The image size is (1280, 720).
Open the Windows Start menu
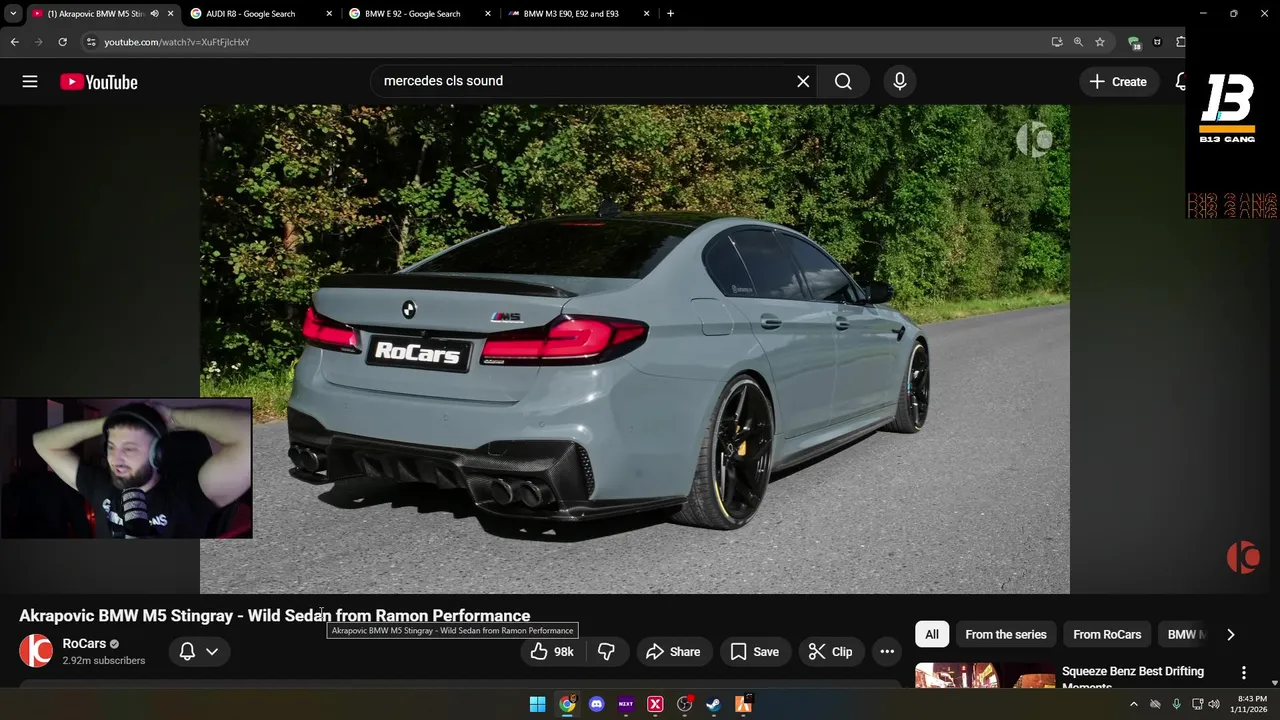pos(538,704)
